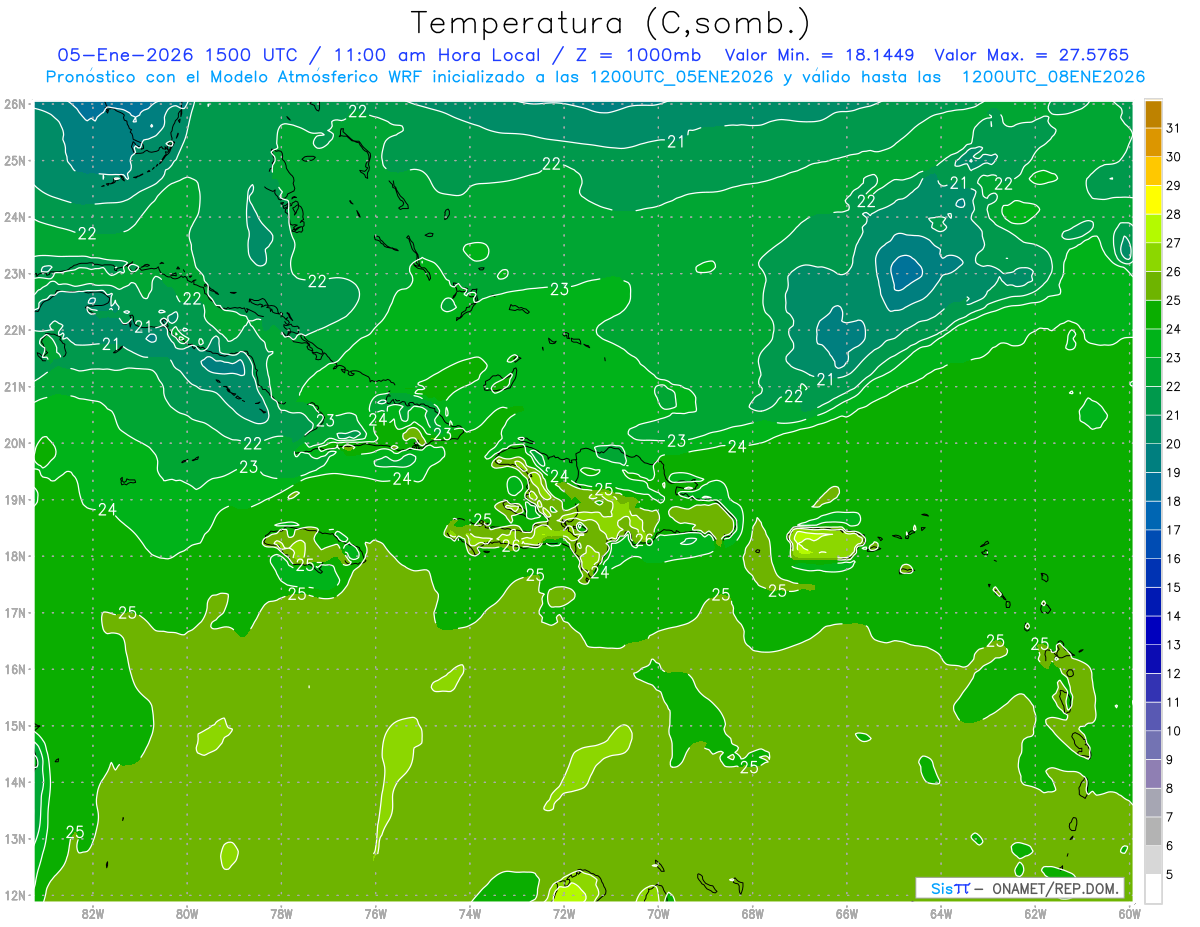The width and height of the screenshot is (1200, 927).
Task: Click the color scale value '20'
Action: pos(1174,444)
